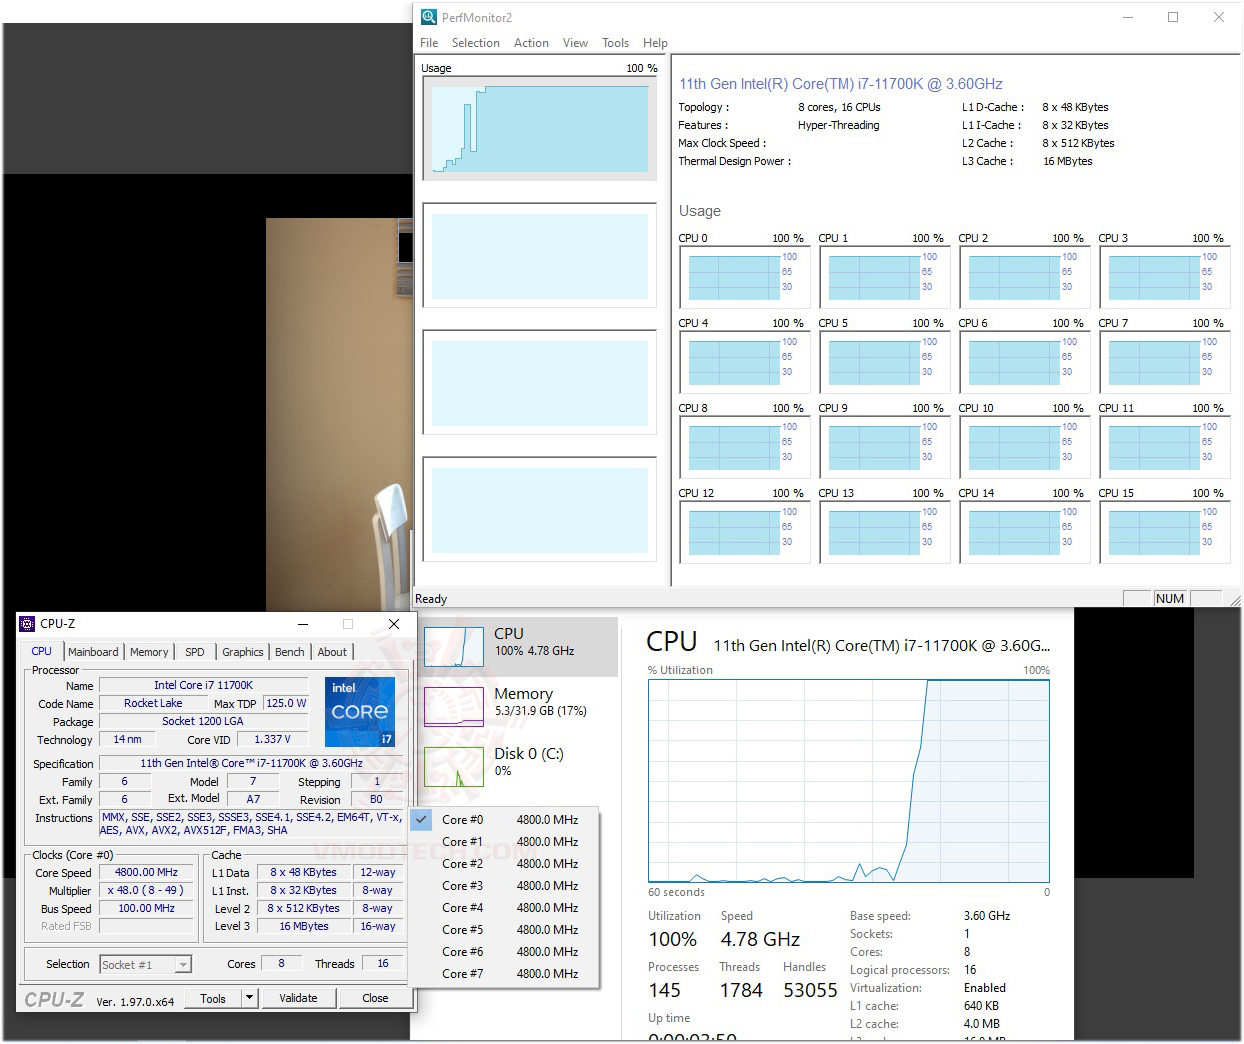Click the Instructions list text in CPU-Z

251,824
